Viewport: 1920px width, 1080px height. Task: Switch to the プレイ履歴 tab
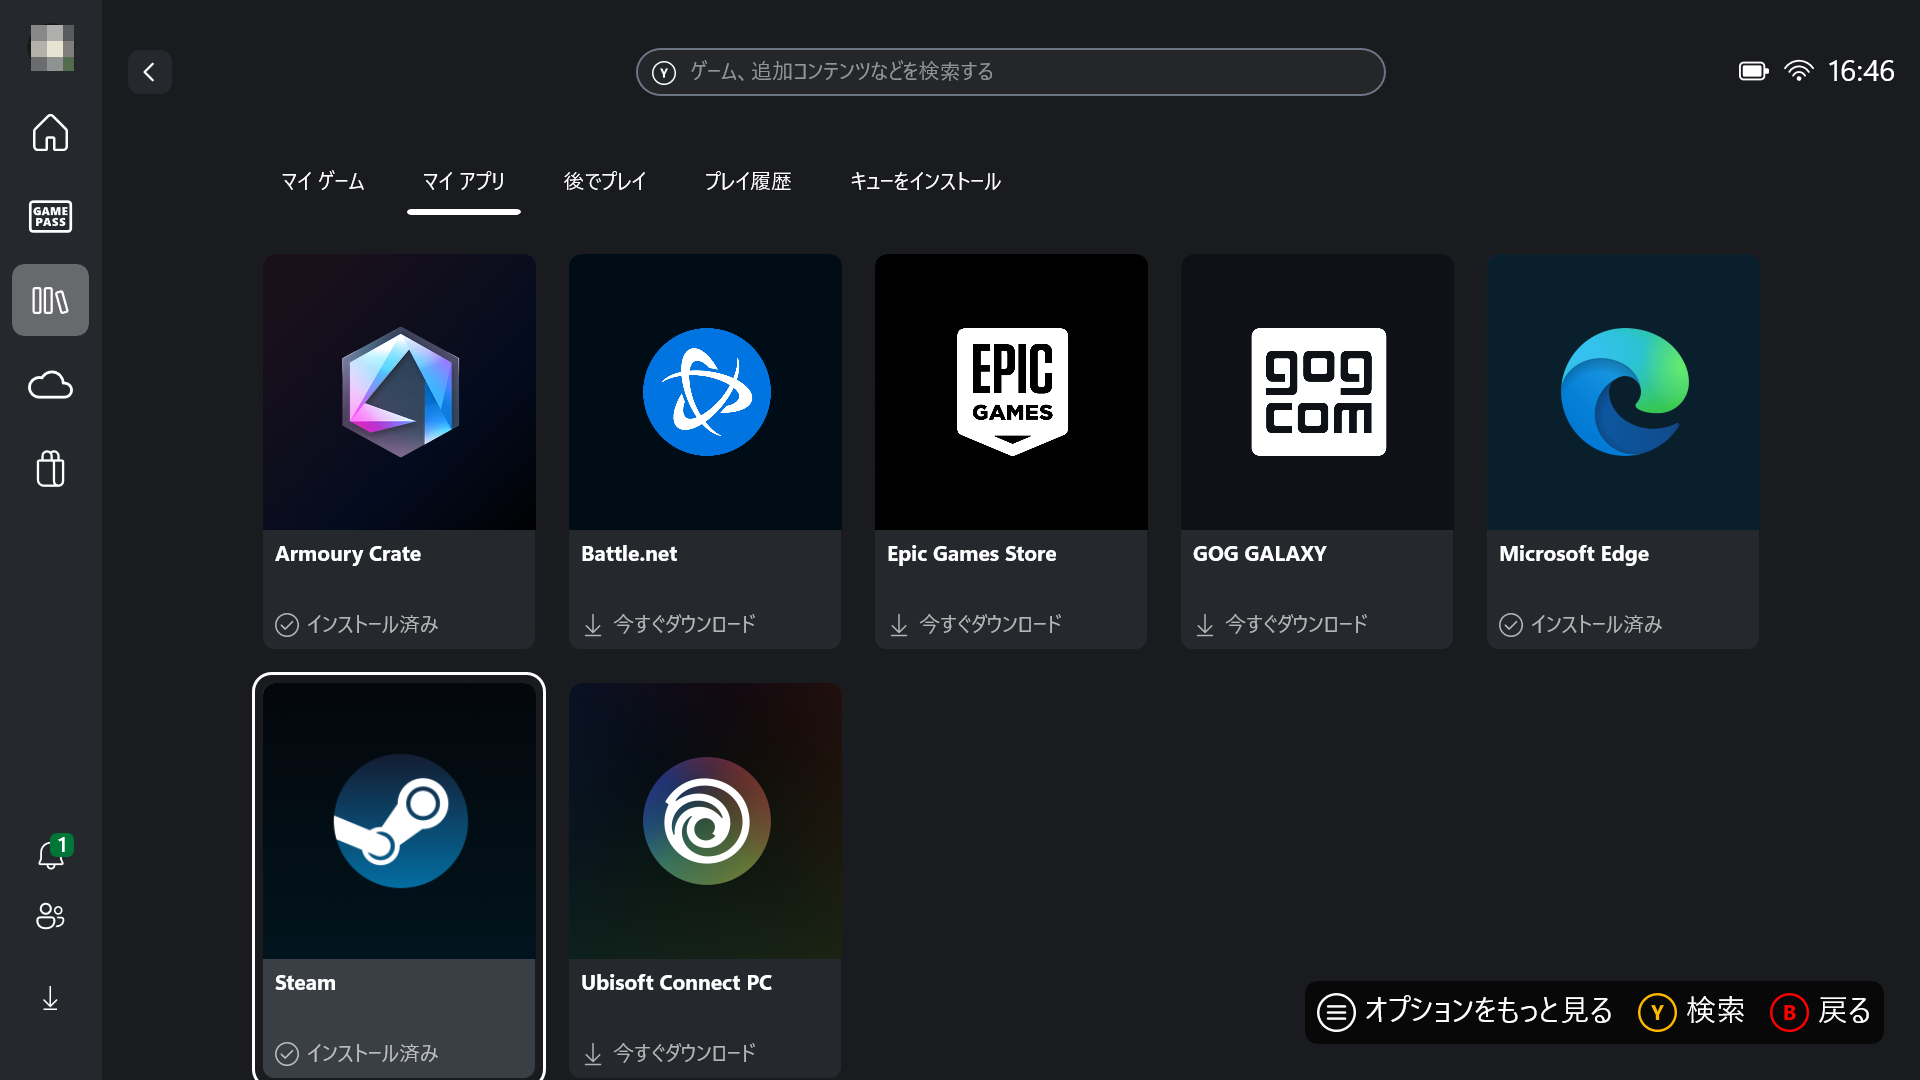(748, 182)
